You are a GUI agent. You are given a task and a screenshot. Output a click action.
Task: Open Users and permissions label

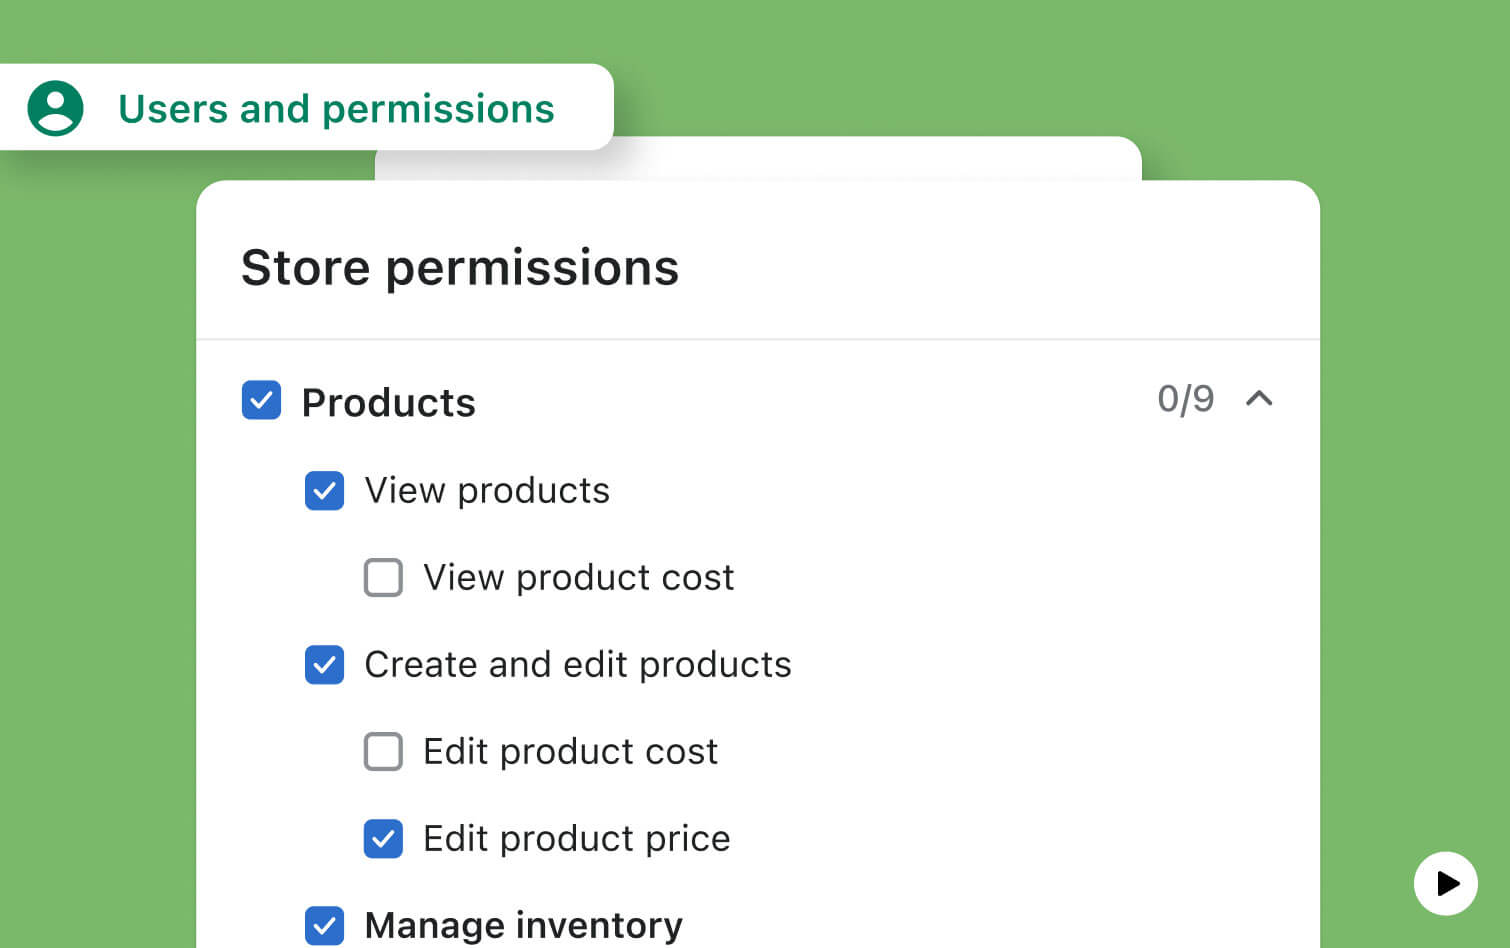click(336, 108)
